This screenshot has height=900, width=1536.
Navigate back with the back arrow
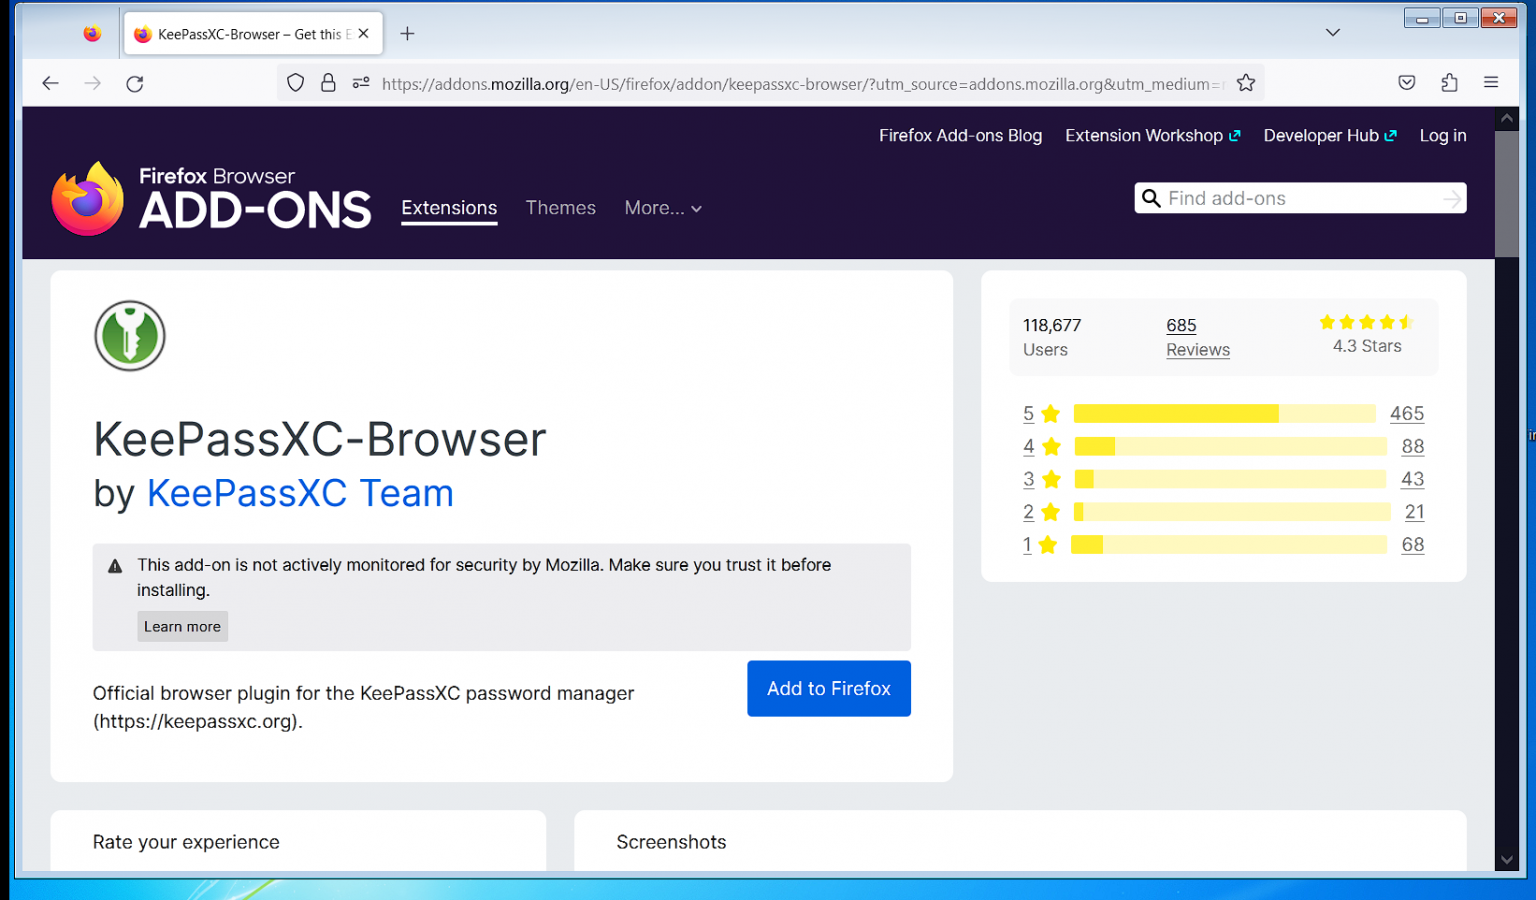(50, 83)
